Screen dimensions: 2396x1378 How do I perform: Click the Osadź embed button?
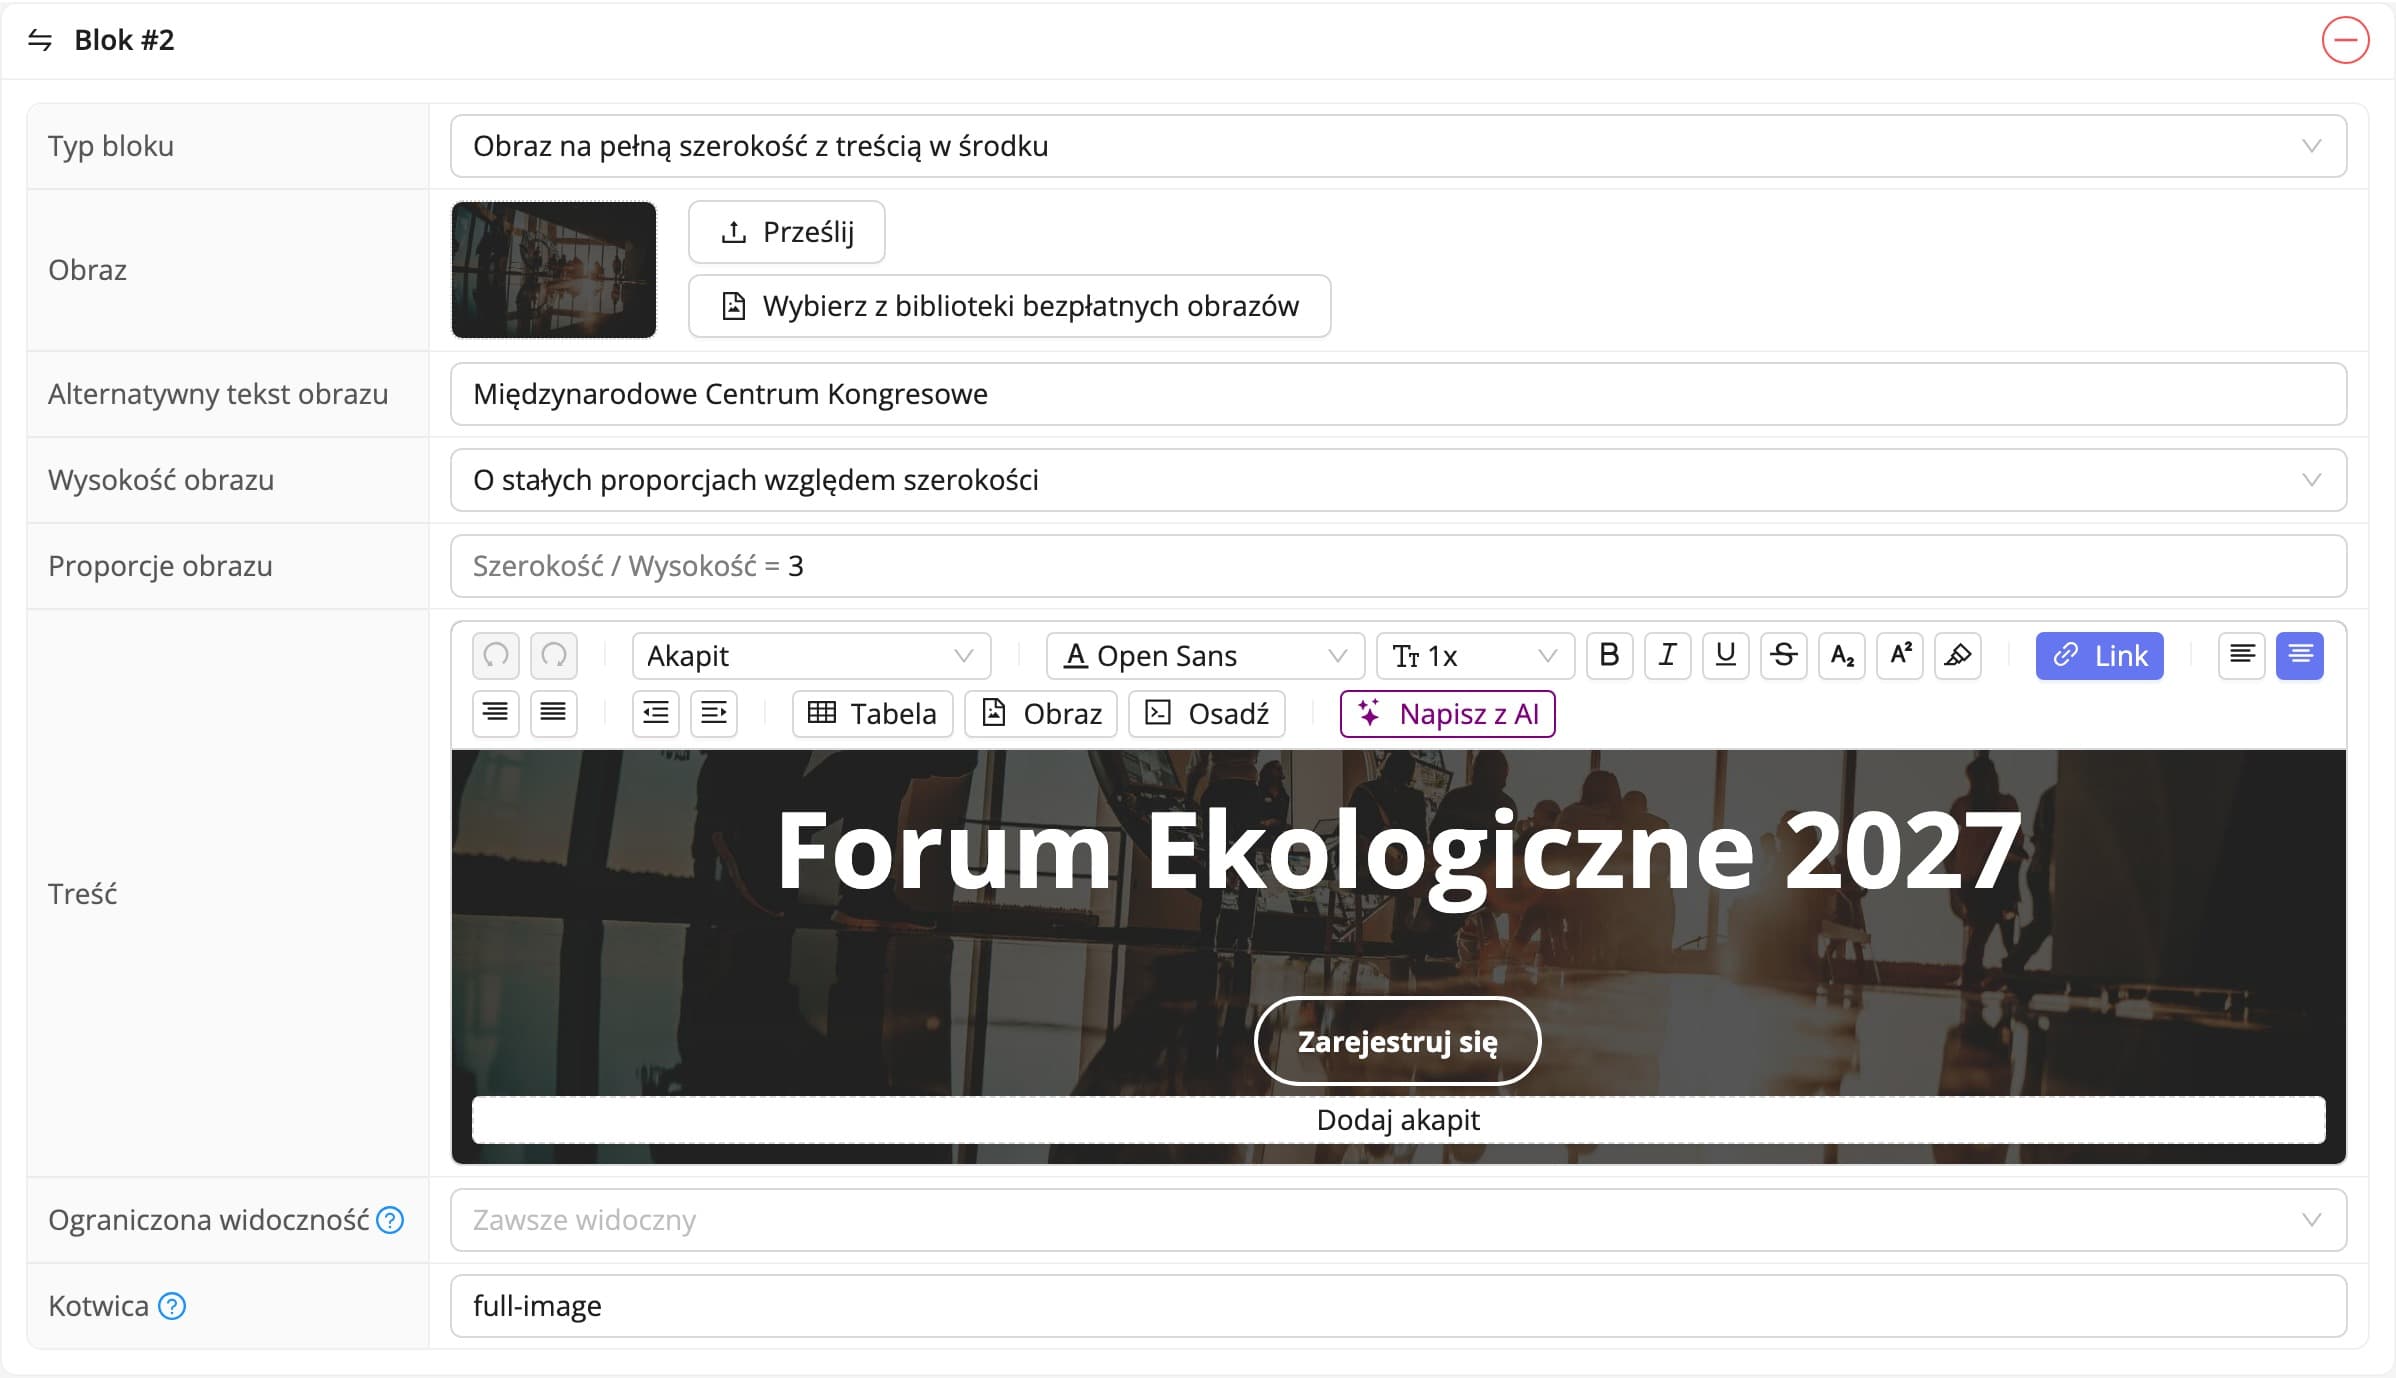[1207, 714]
